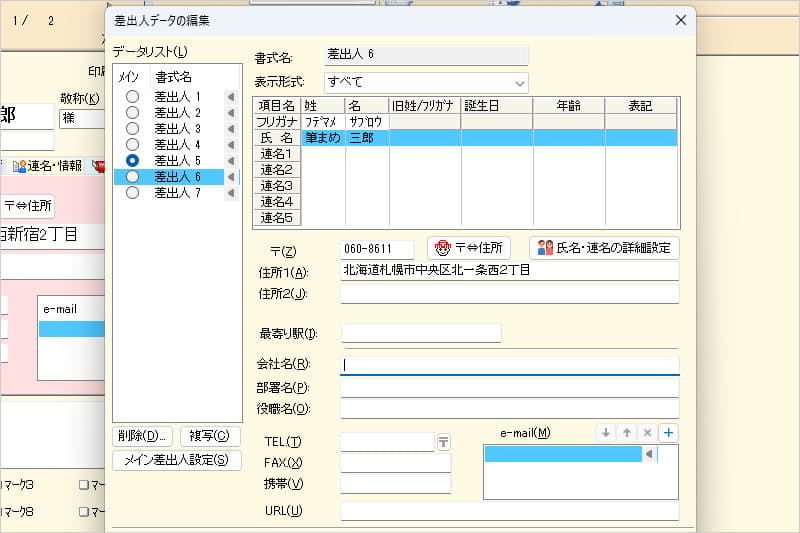Click the triangle arrow beside 差出人 4
The width and height of the screenshot is (800, 533).
(231, 144)
